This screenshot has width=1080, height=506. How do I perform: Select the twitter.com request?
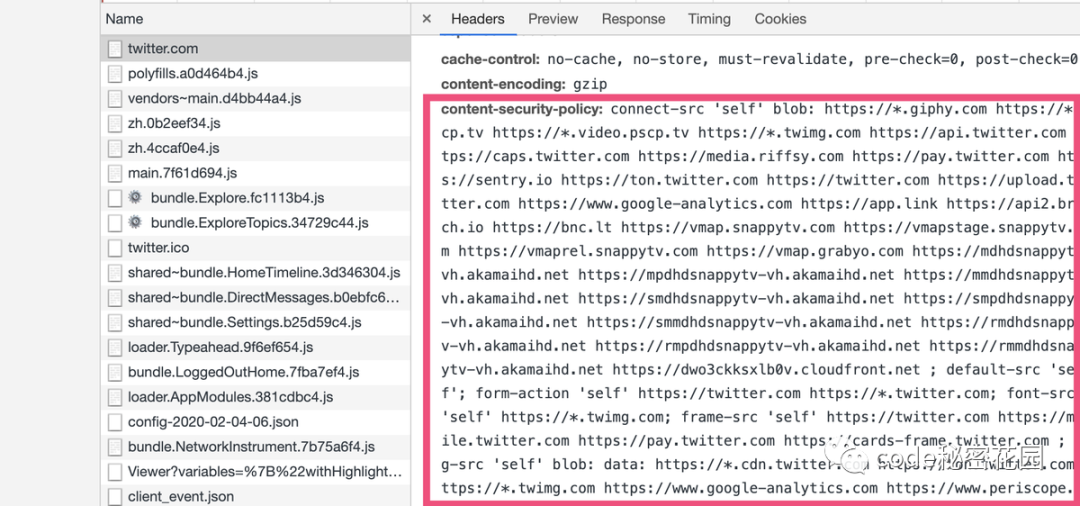[x=255, y=49]
